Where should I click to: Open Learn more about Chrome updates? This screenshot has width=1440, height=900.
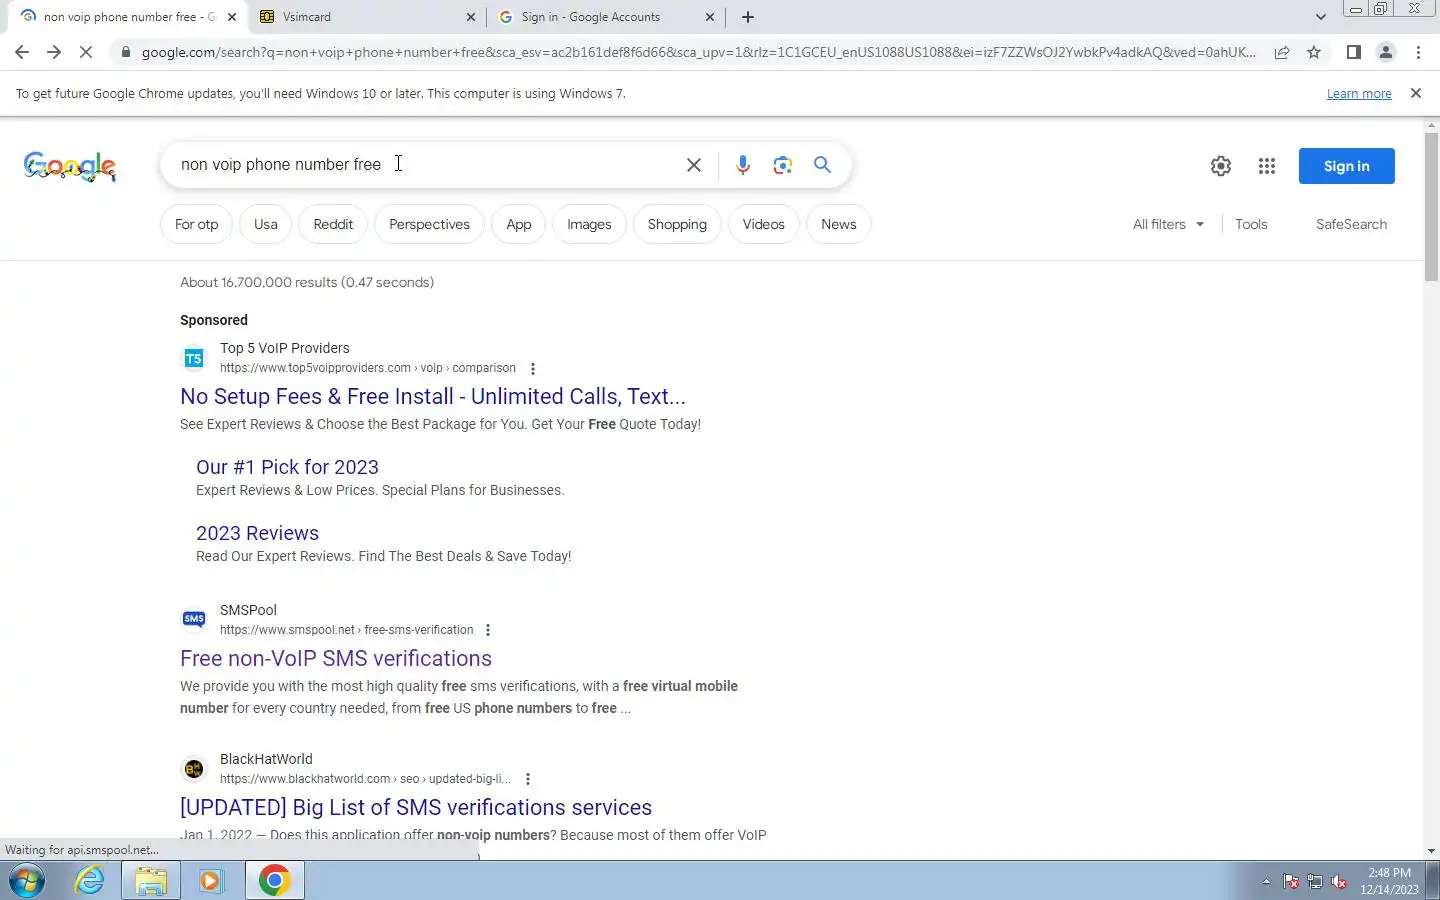coord(1359,93)
